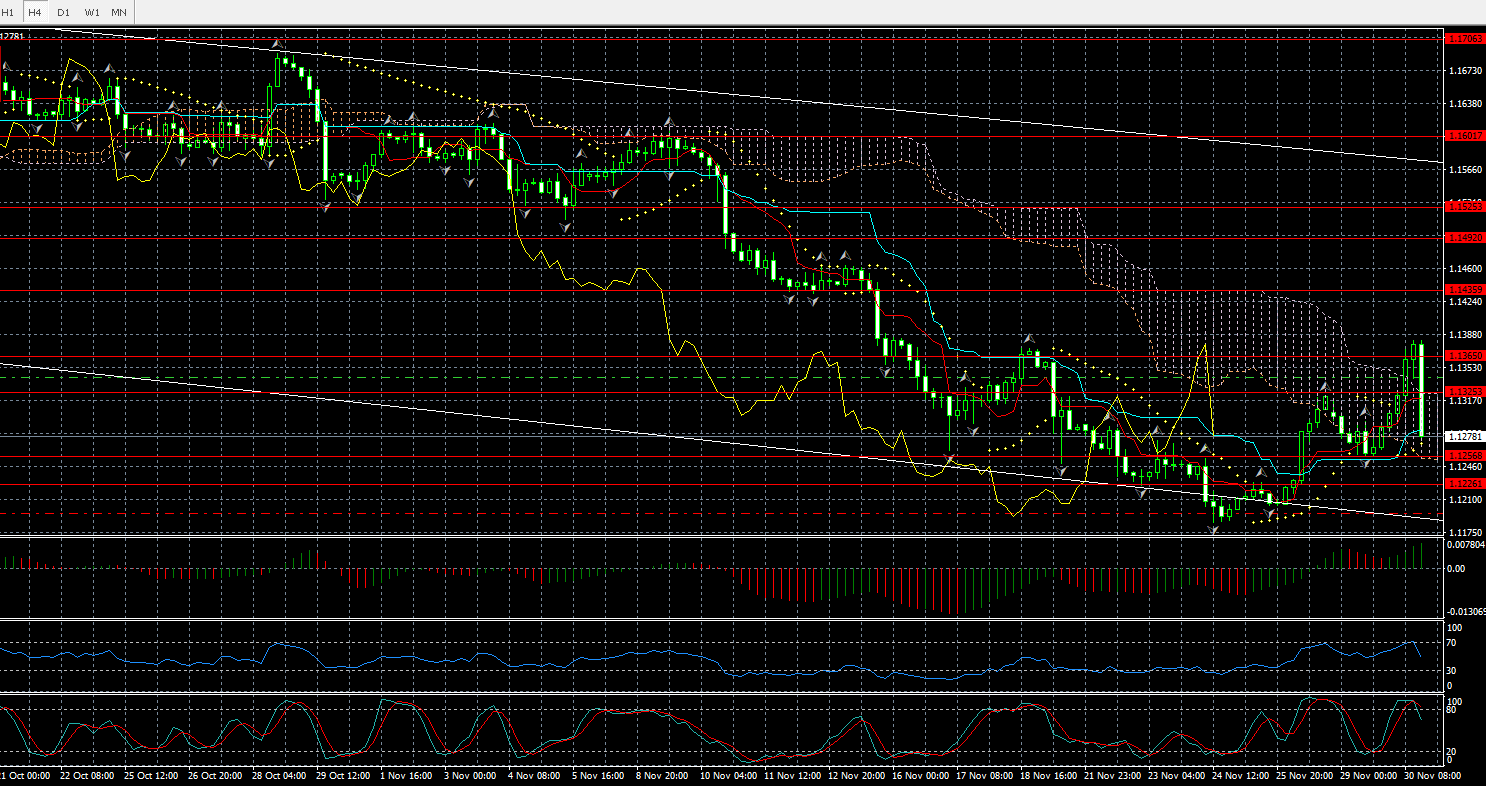
Task: Click the red 1.13650 price level label
Action: 1465,356
